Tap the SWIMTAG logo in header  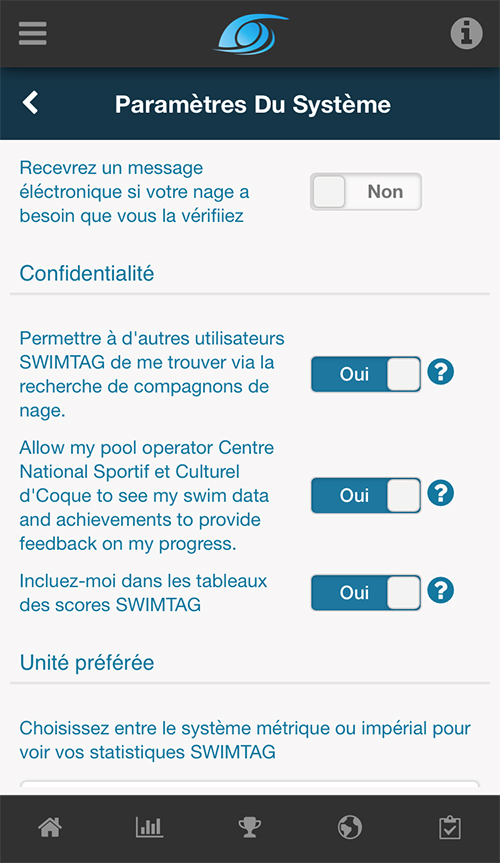251,34
